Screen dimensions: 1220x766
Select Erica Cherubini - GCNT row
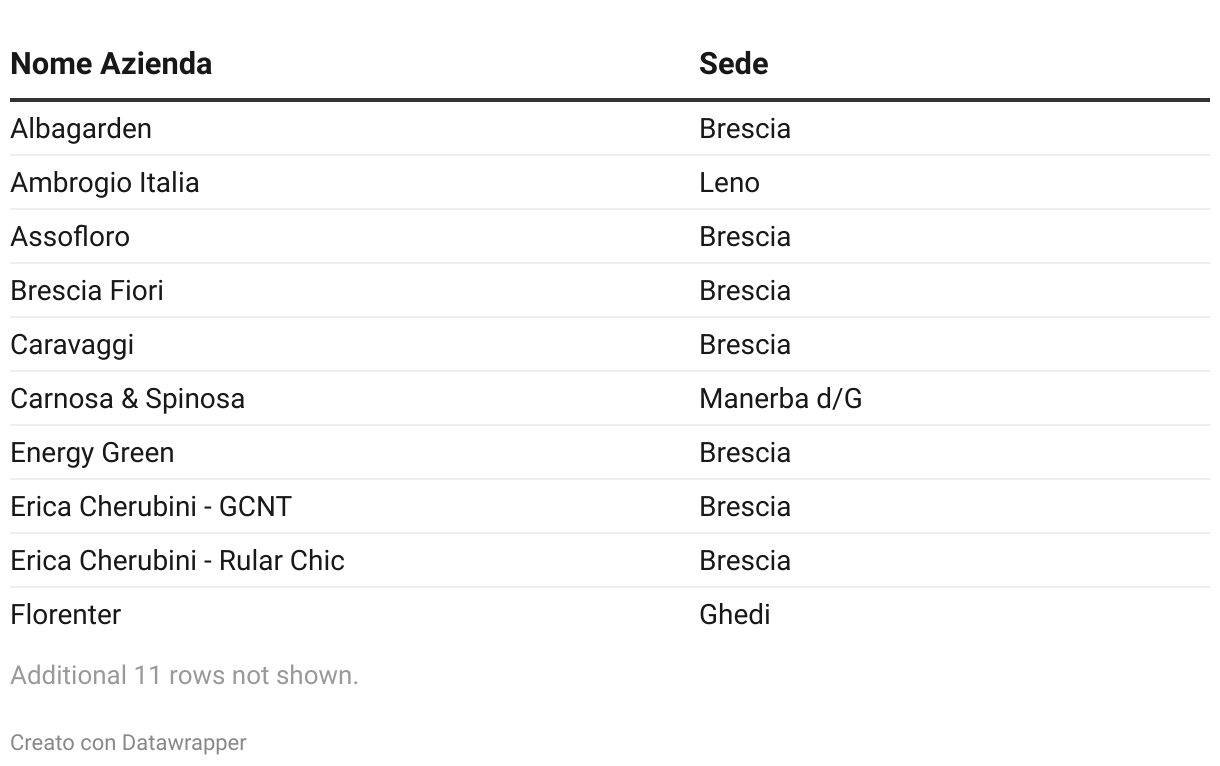pos(610,507)
